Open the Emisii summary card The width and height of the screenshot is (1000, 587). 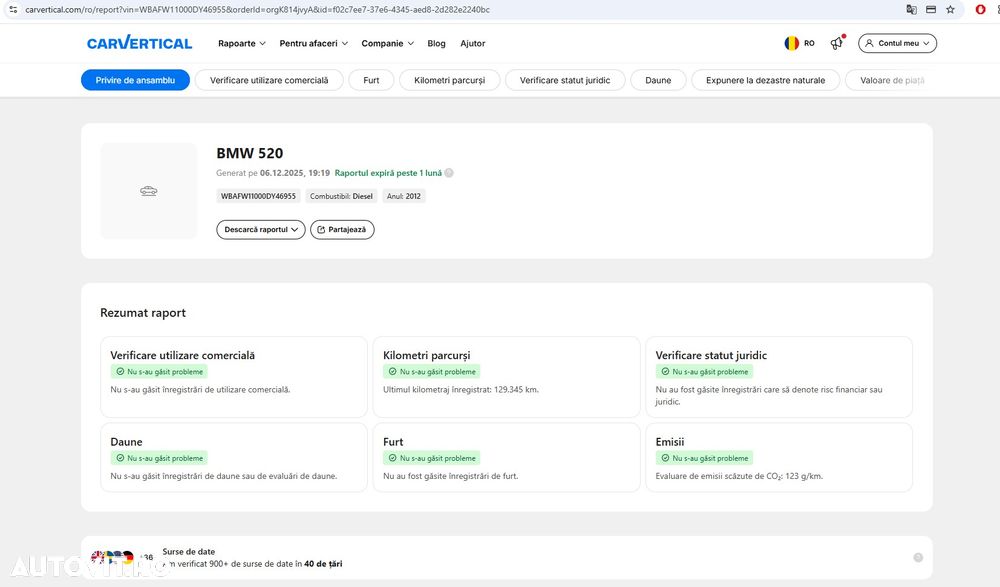tap(779, 457)
